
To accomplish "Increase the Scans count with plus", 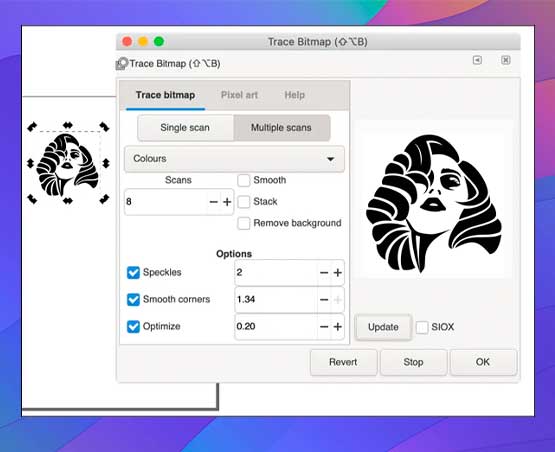I will point(227,202).
